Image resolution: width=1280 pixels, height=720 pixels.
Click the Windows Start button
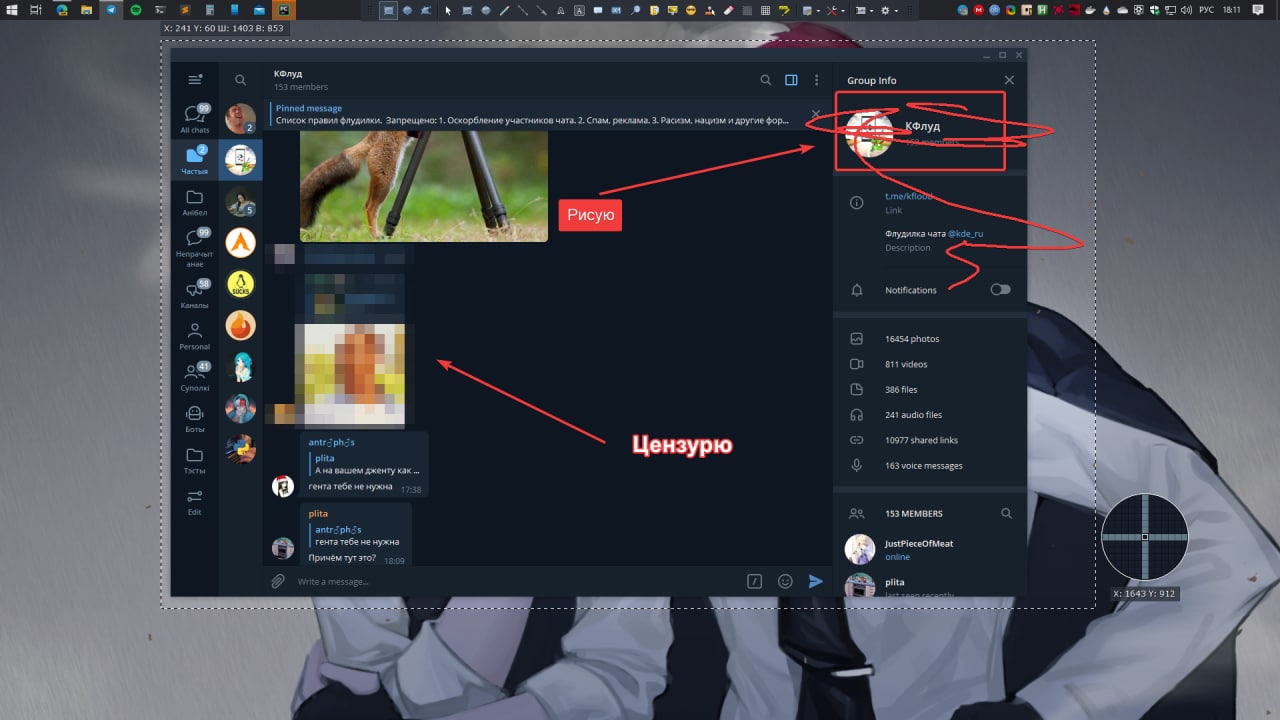[x=11, y=10]
